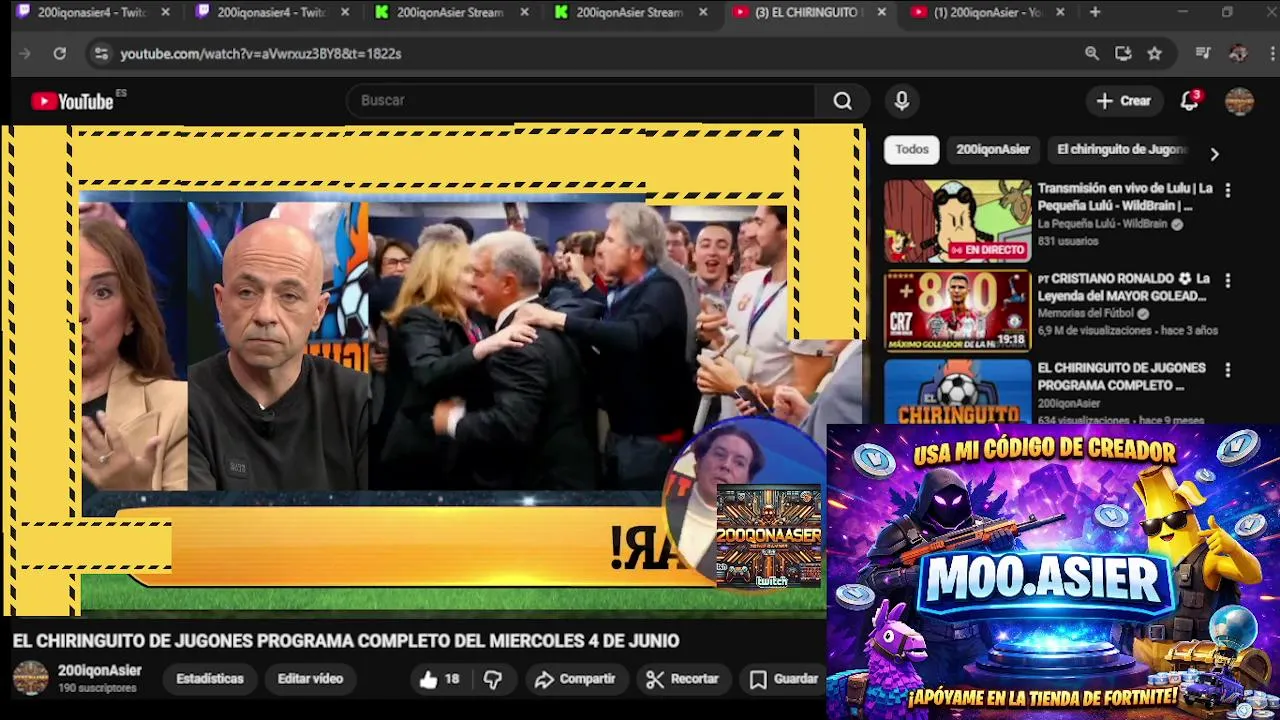Viewport: 1280px width, 720px height.
Task: Open options for Cristiano Ronaldo video
Action: pos(1228,280)
